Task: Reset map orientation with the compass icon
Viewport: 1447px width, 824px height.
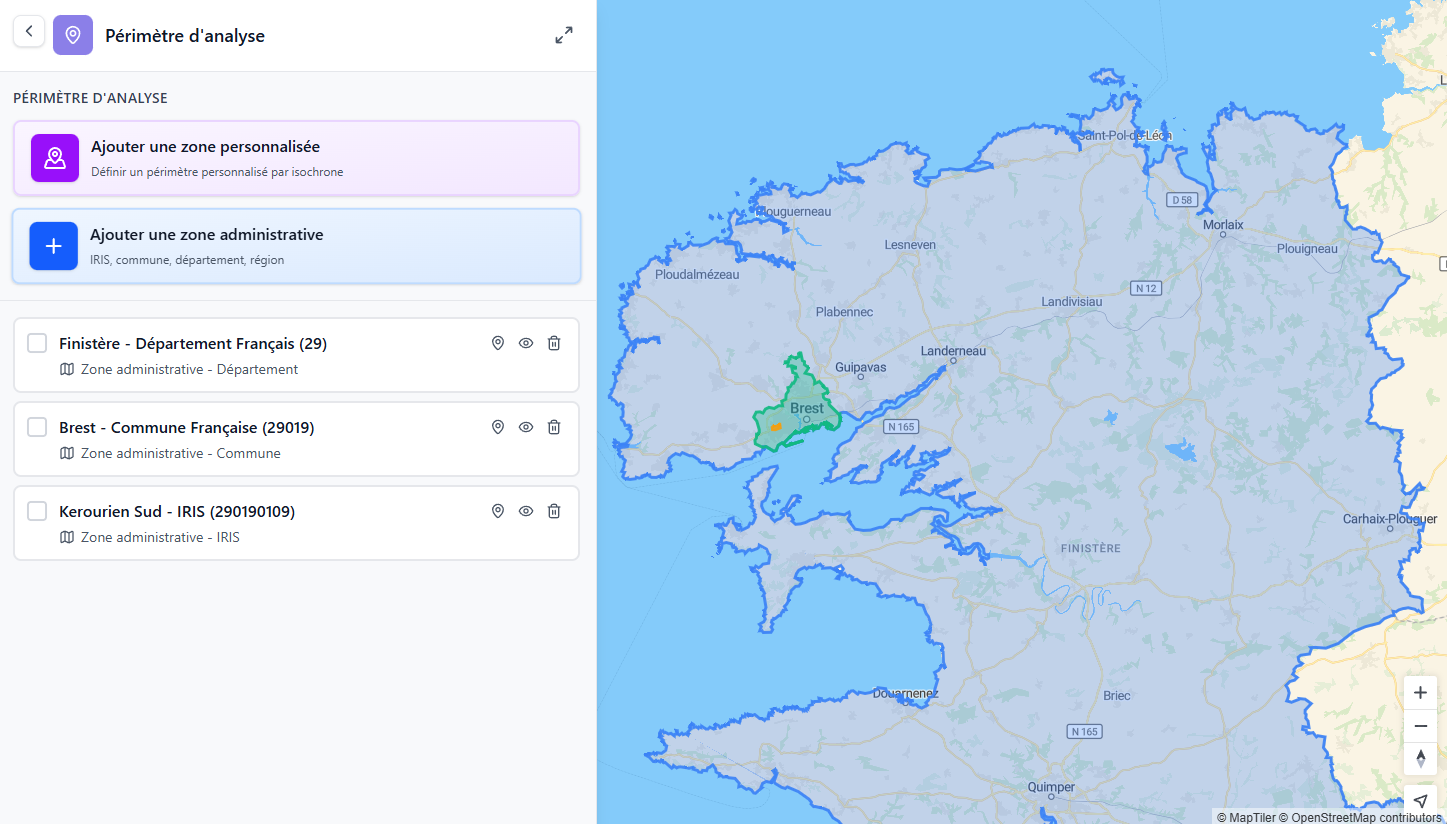Action: point(1420,759)
